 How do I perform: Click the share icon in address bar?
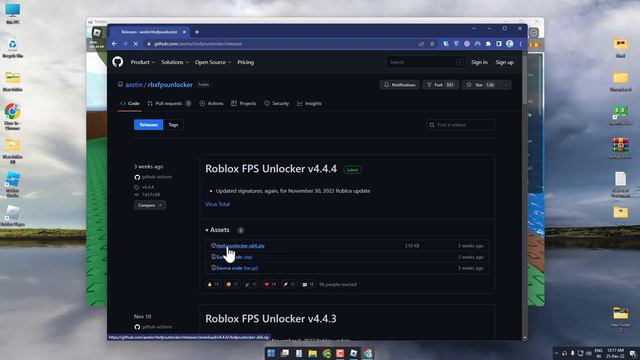click(422, 44)
